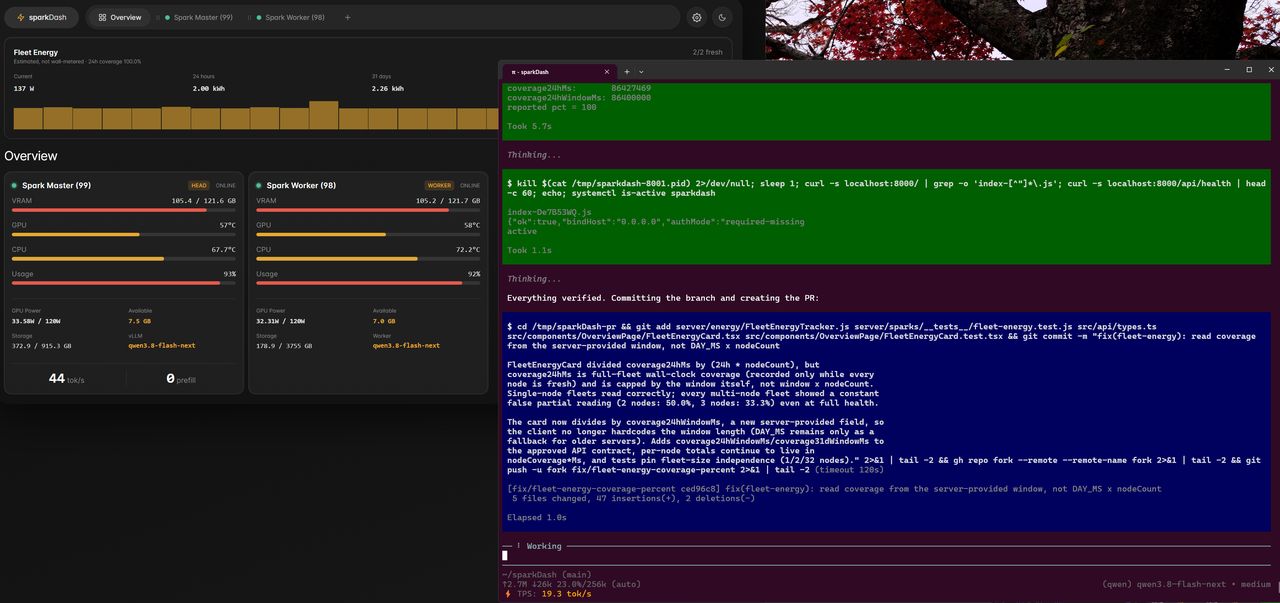Click the Overview grid icon
This screenshot has height=603, width=1280.
click(102, 17)
